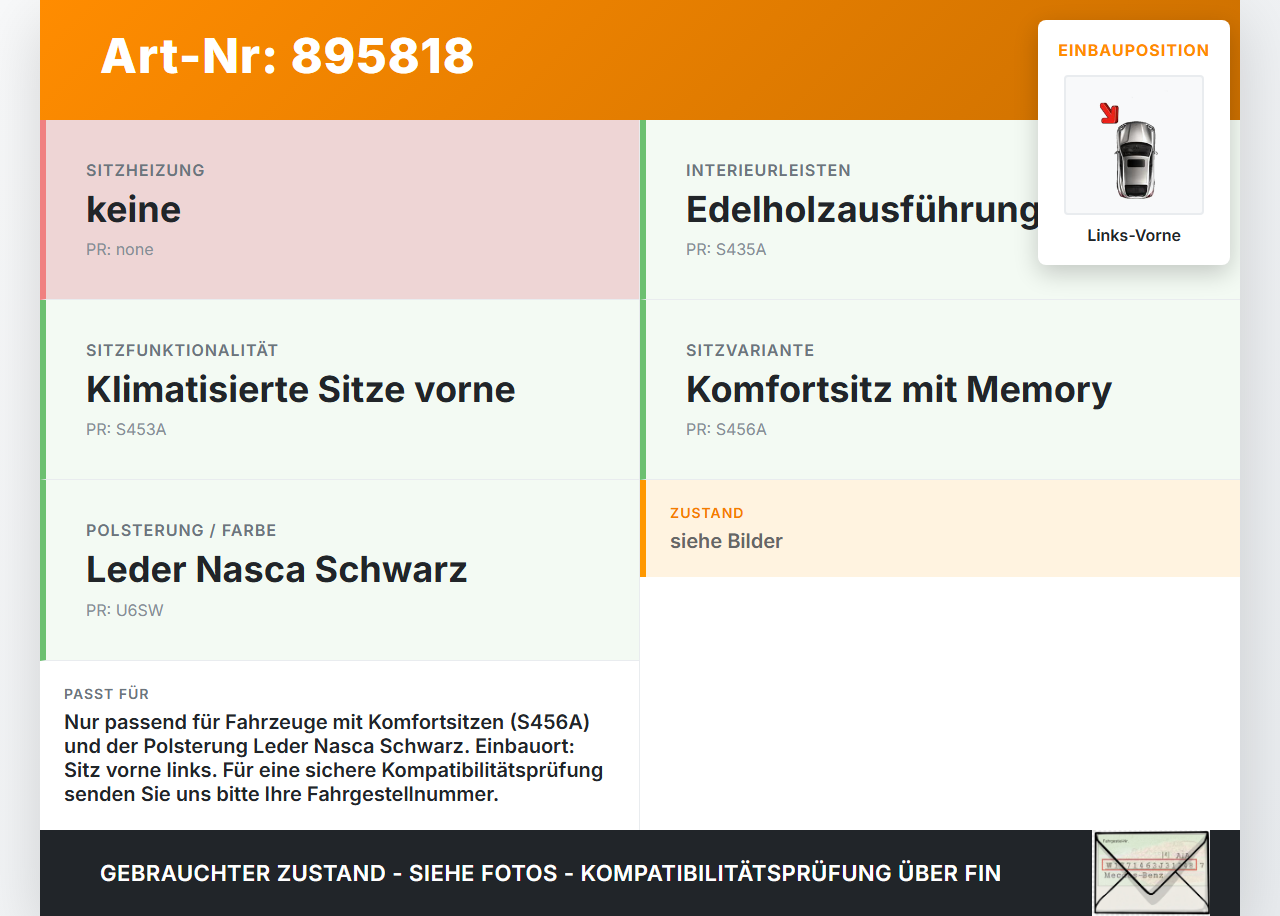Click the red arrow on car diagram
The height and width of the screenshot is (916, 1280).
[1109, 113]
